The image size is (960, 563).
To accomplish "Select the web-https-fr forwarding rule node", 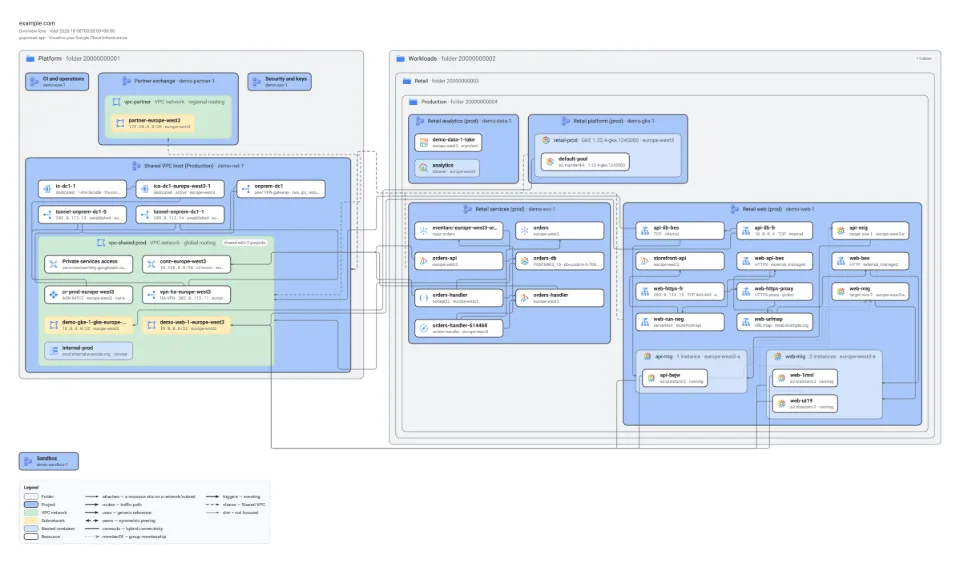I will click(680, 291).
